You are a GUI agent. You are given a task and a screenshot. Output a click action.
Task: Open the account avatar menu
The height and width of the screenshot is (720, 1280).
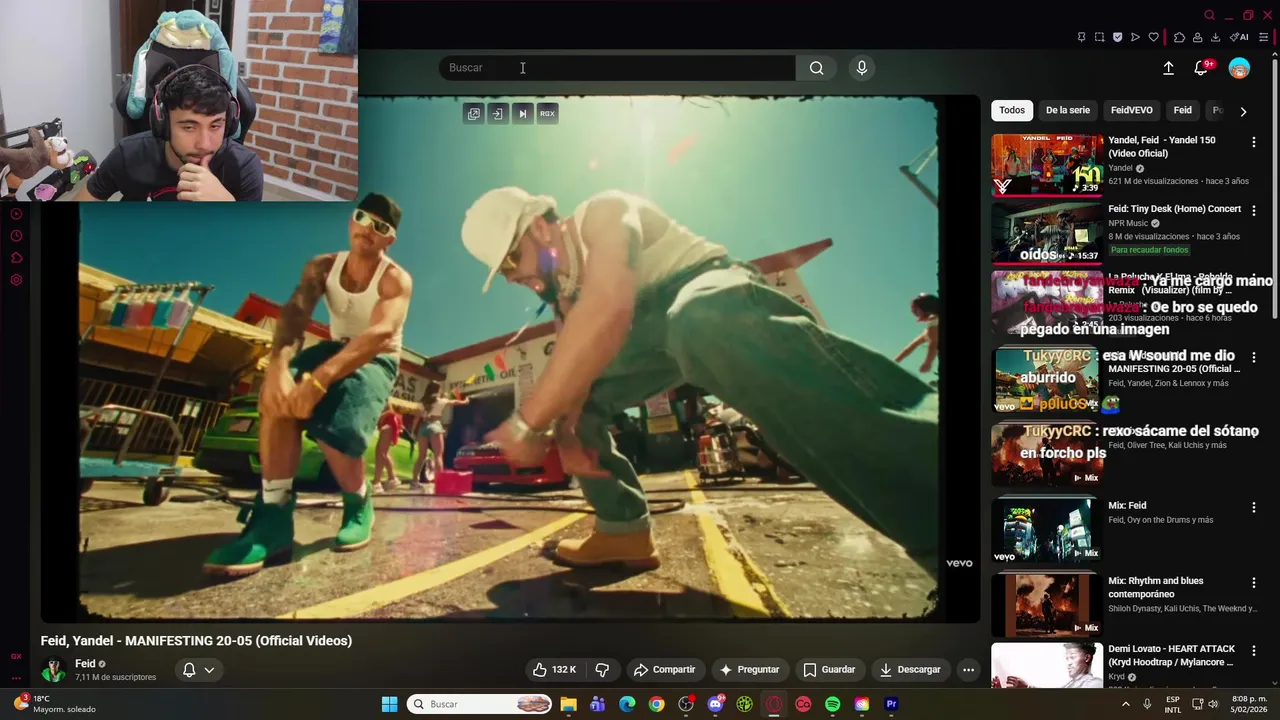tap(1239, 68)
